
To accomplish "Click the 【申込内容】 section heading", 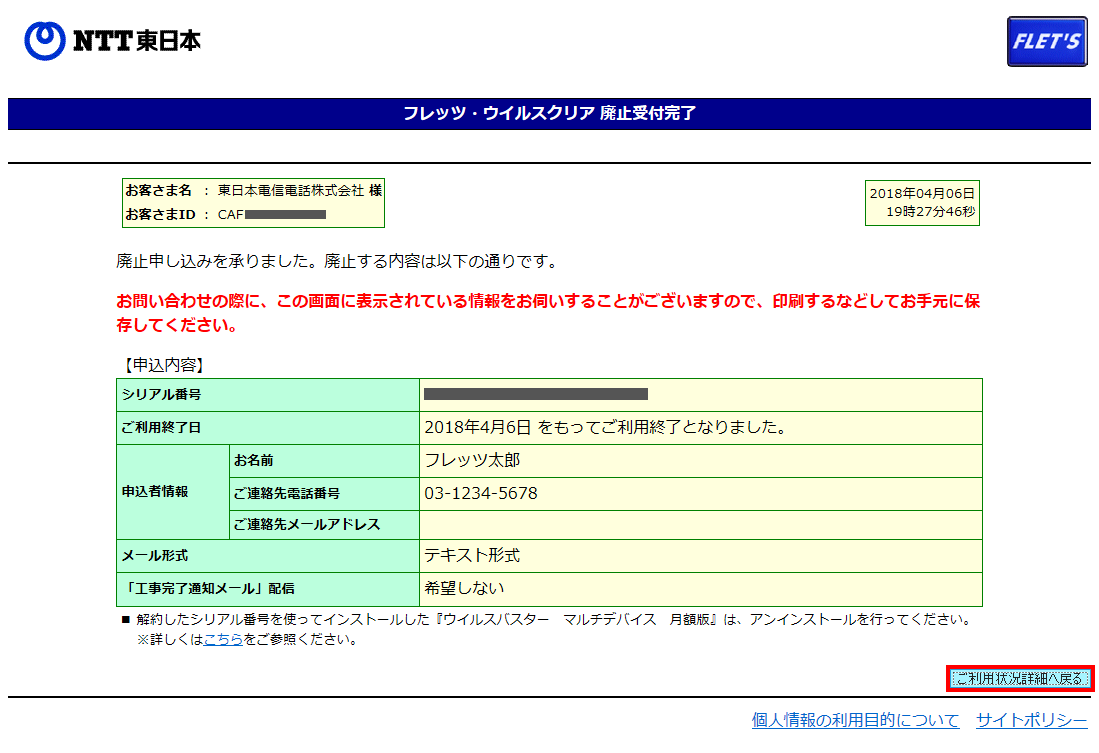I will 160,366.
